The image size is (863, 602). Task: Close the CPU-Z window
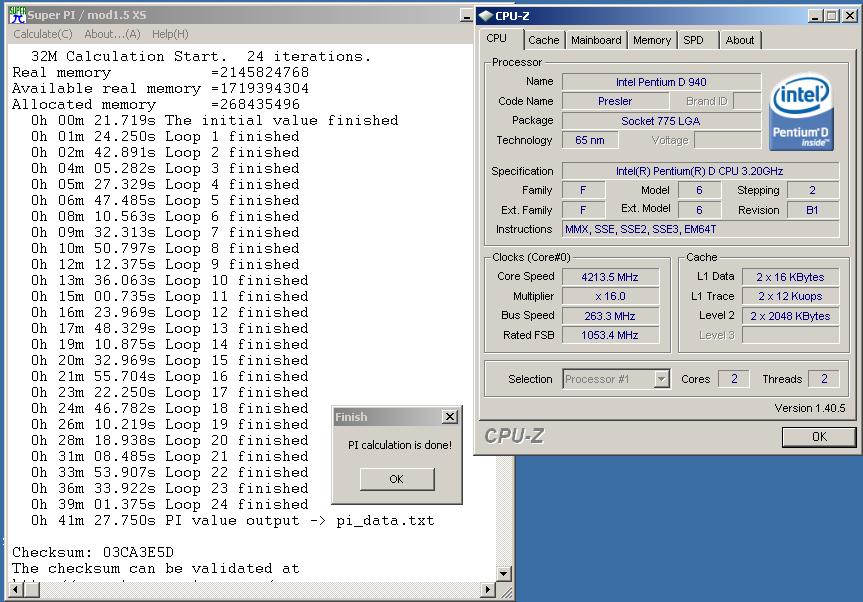point(849,16)
